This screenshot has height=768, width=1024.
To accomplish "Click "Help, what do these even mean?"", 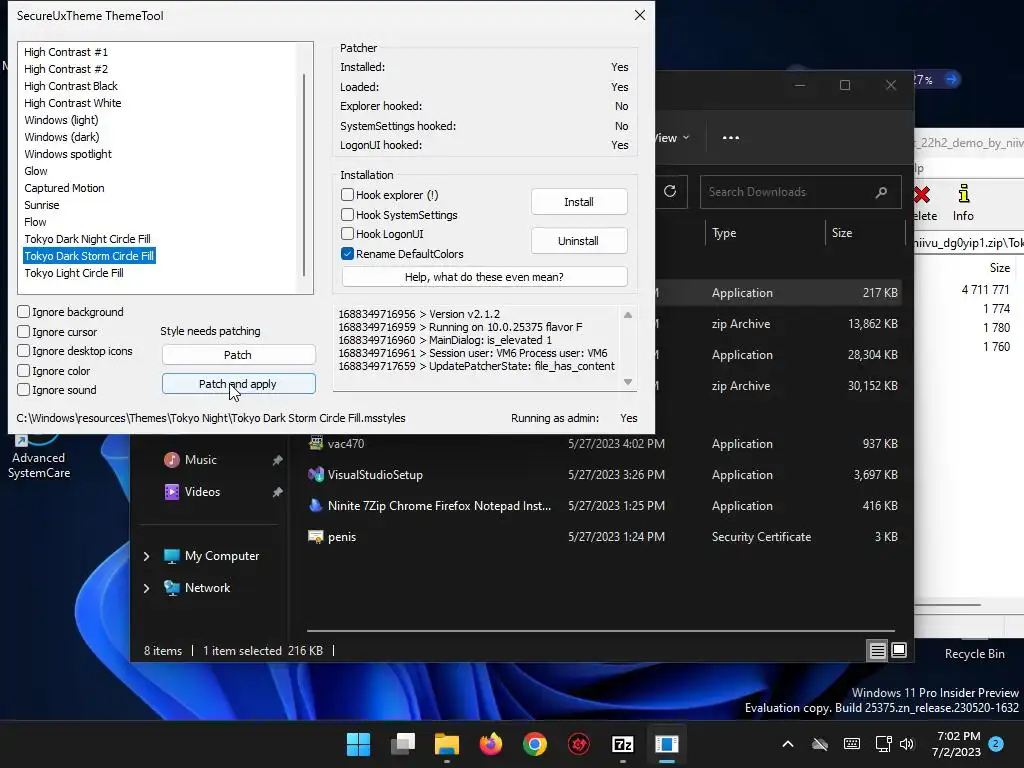I will 484,277.
